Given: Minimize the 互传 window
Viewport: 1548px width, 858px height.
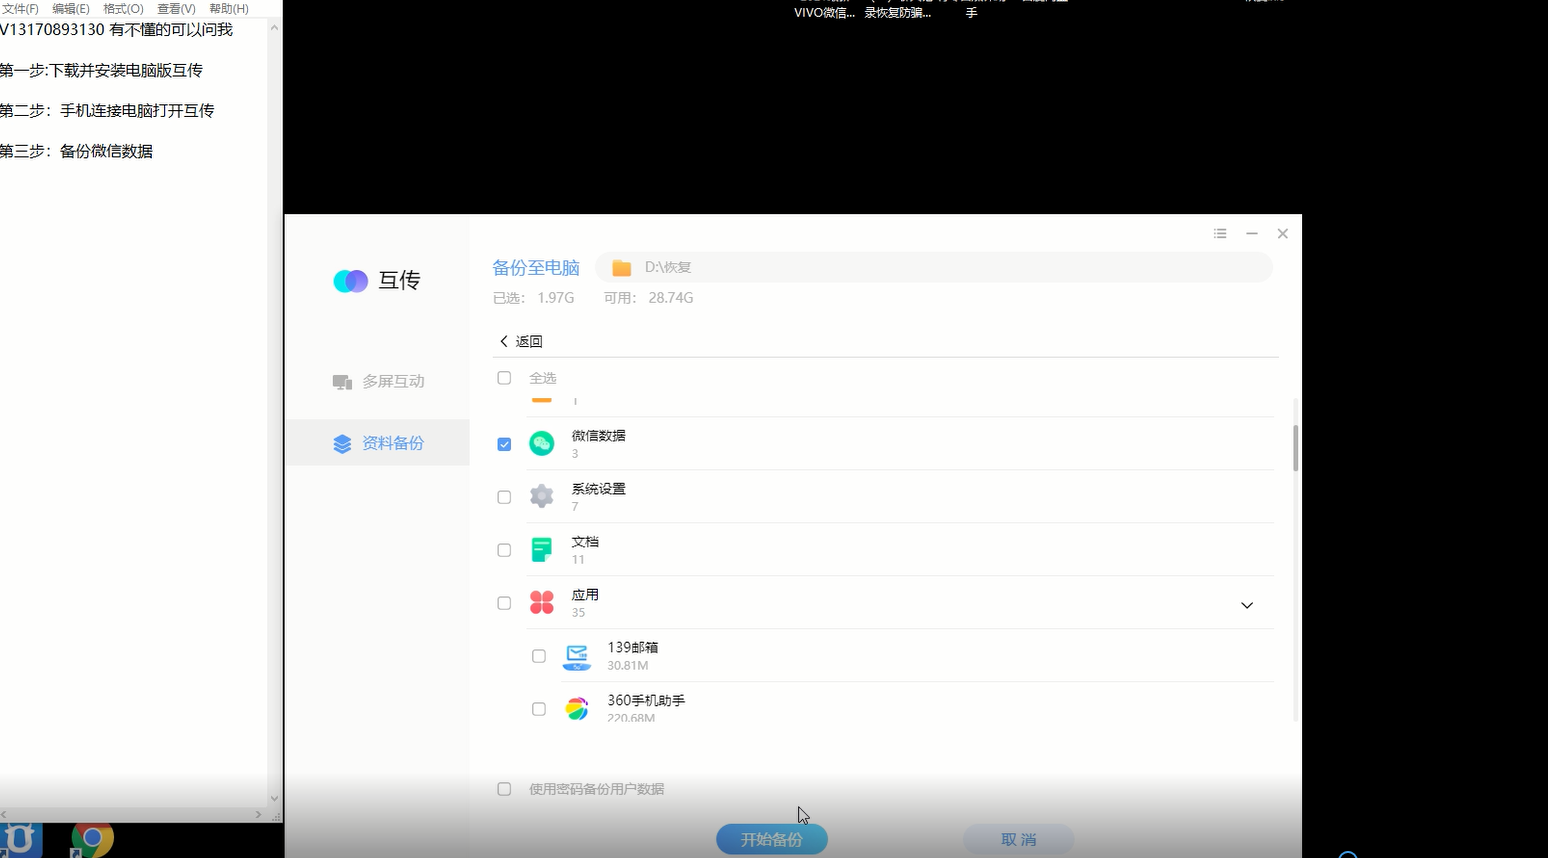Looking at the screenshot, I should tap(1251, 233).
